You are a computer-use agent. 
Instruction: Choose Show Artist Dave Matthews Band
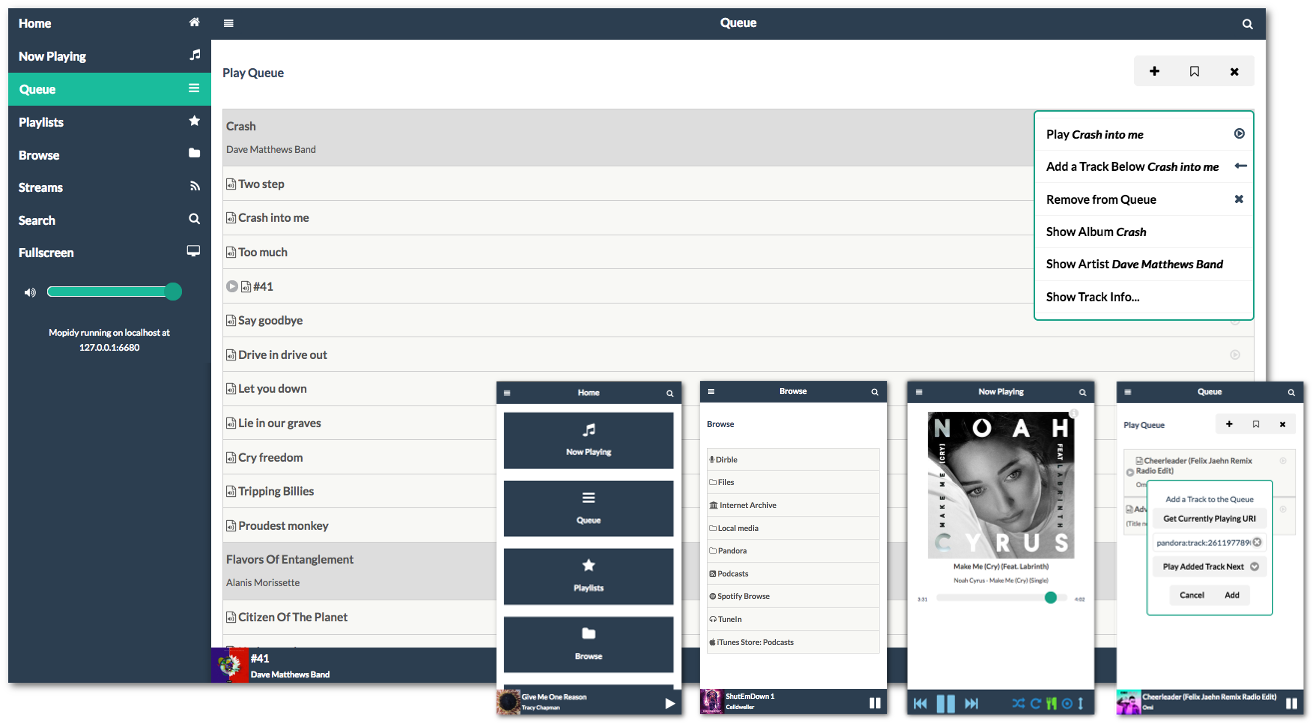click(x=1134, y=264)
